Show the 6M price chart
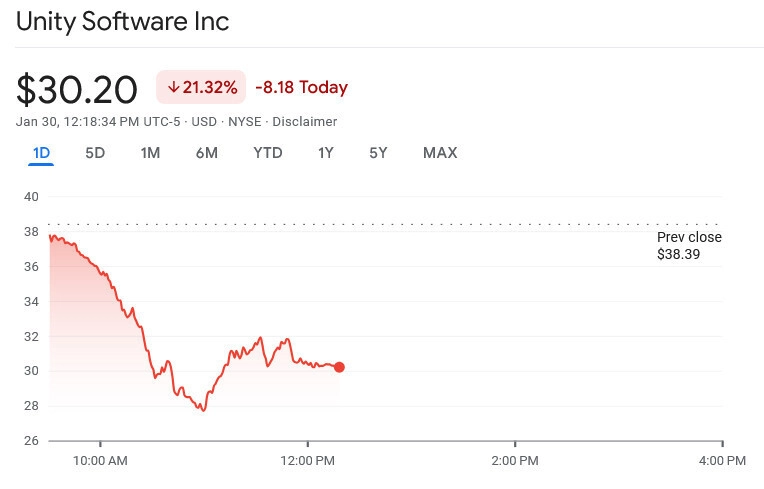The height and width of the screenshot is (489, 764). pyautogui.click(x=207, y=153)
